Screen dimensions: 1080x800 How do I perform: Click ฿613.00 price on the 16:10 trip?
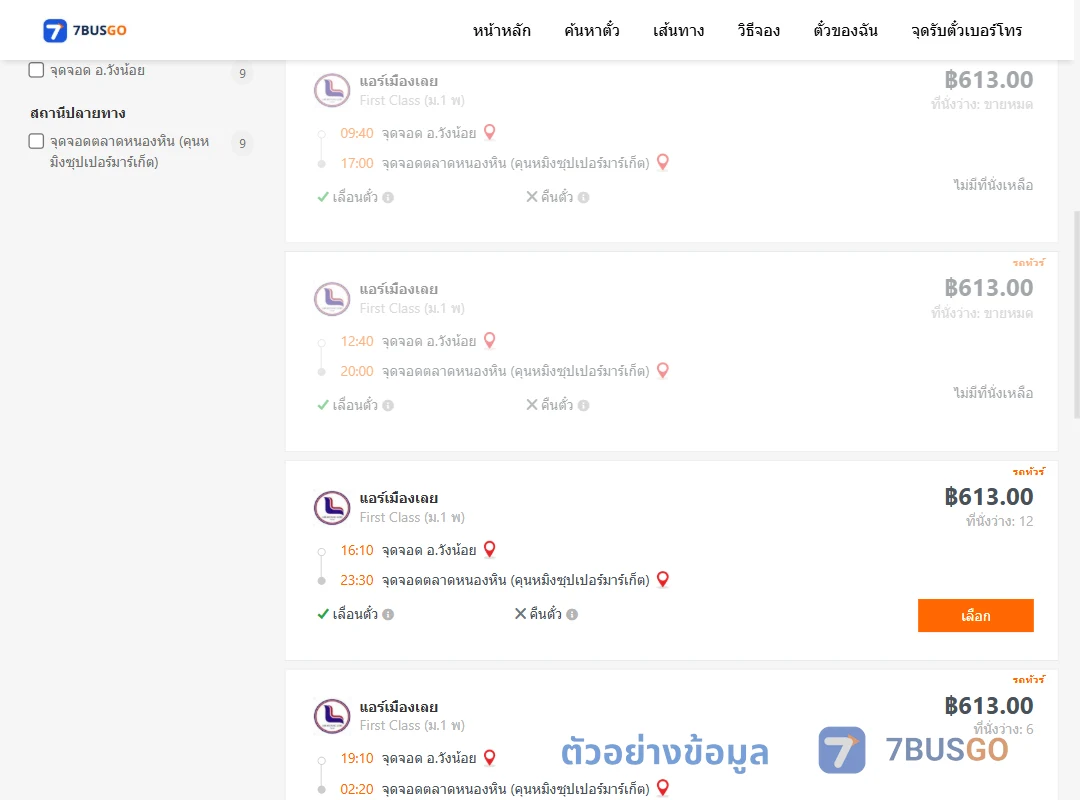(988, 497)
